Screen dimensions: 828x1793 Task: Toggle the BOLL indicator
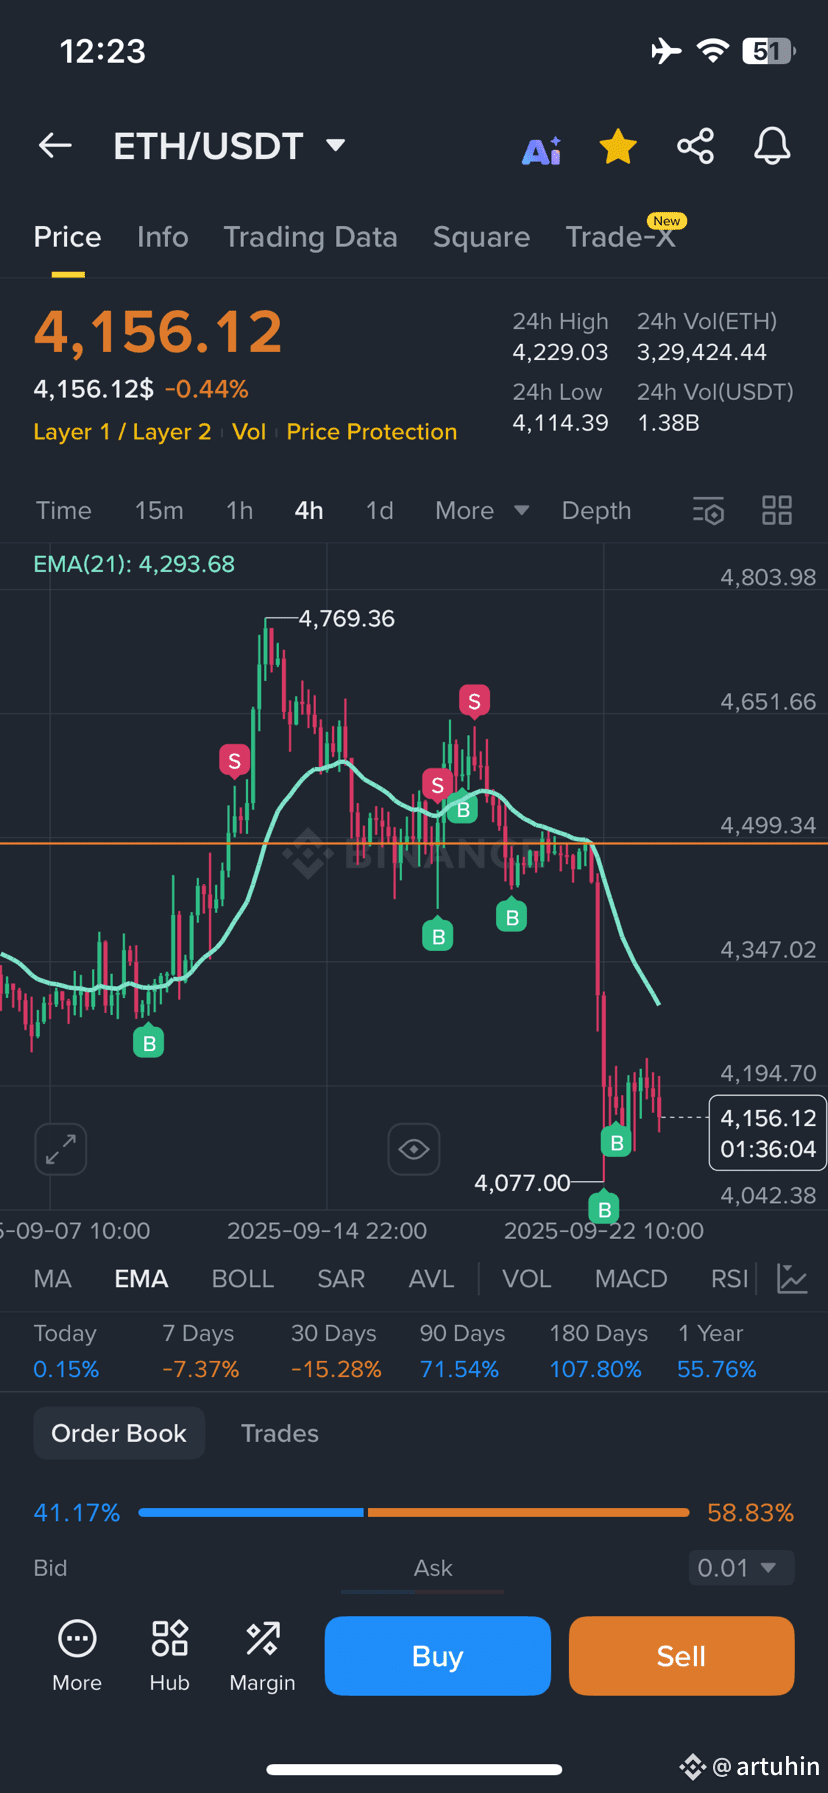click(243, 1279)
